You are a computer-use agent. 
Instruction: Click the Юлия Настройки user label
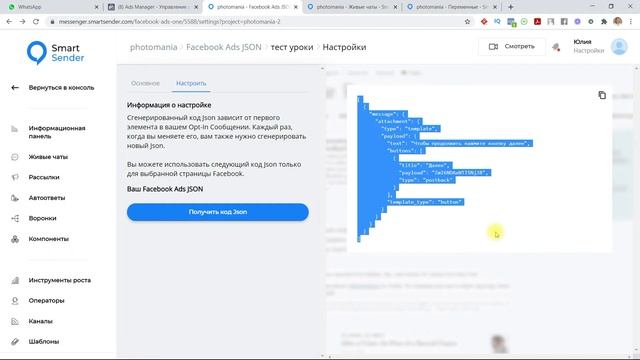[x=588, y=46]
